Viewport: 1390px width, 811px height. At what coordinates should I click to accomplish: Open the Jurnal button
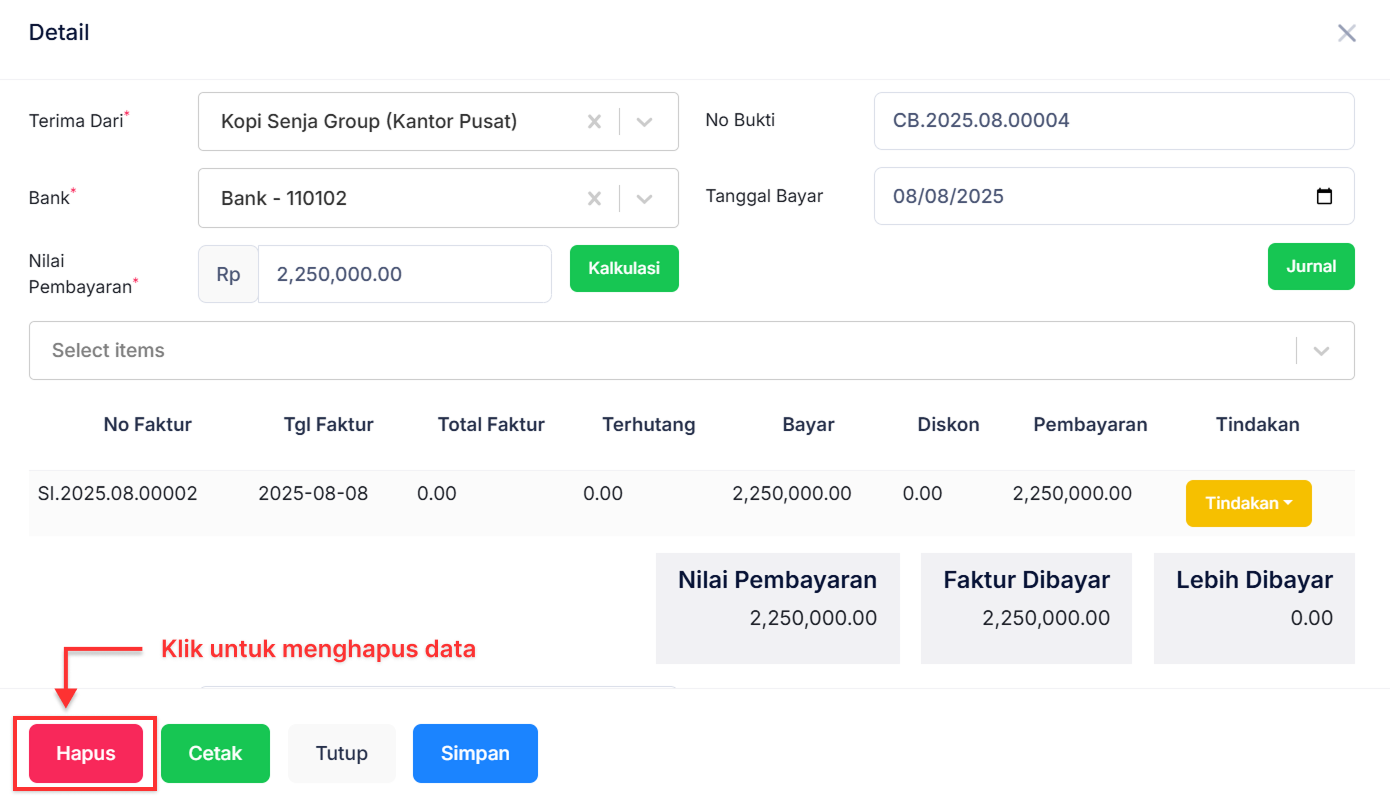(1310, 267)
